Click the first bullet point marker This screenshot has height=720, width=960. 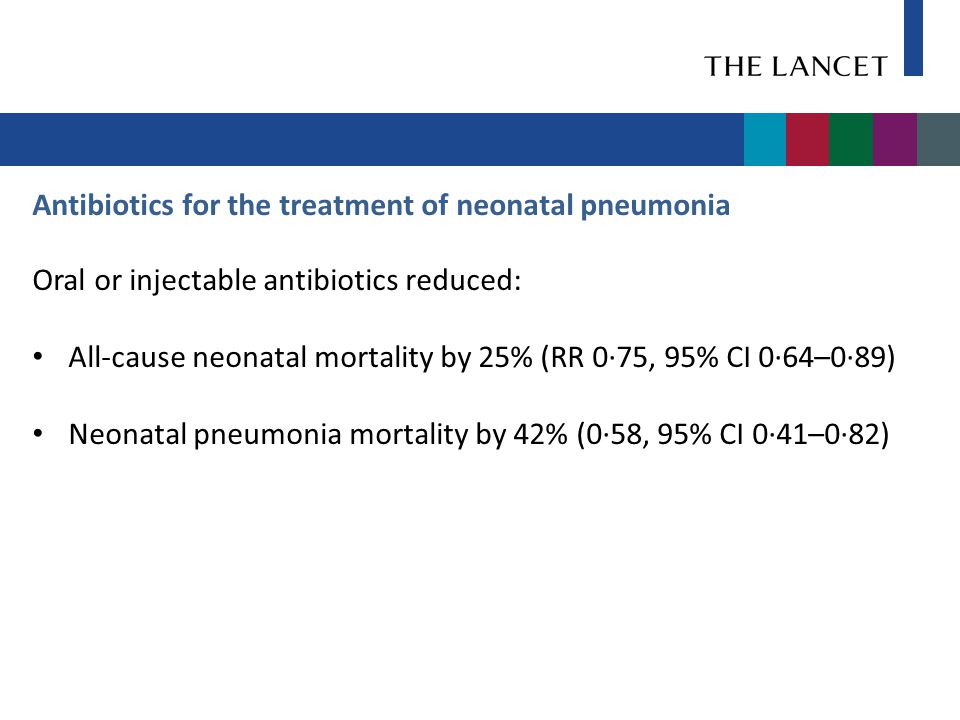(x=38, y=356)
